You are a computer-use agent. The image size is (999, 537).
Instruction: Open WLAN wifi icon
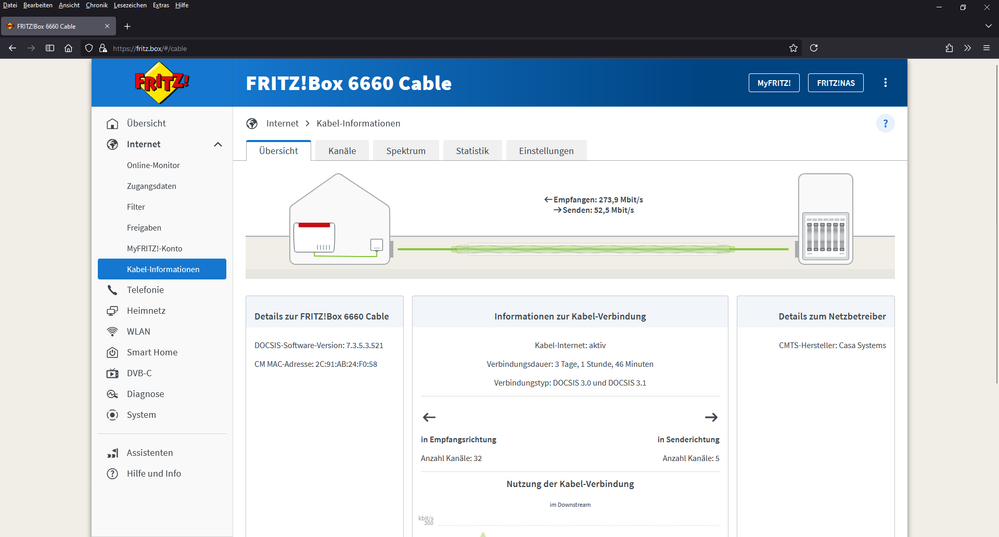click(x=112, y=332)
